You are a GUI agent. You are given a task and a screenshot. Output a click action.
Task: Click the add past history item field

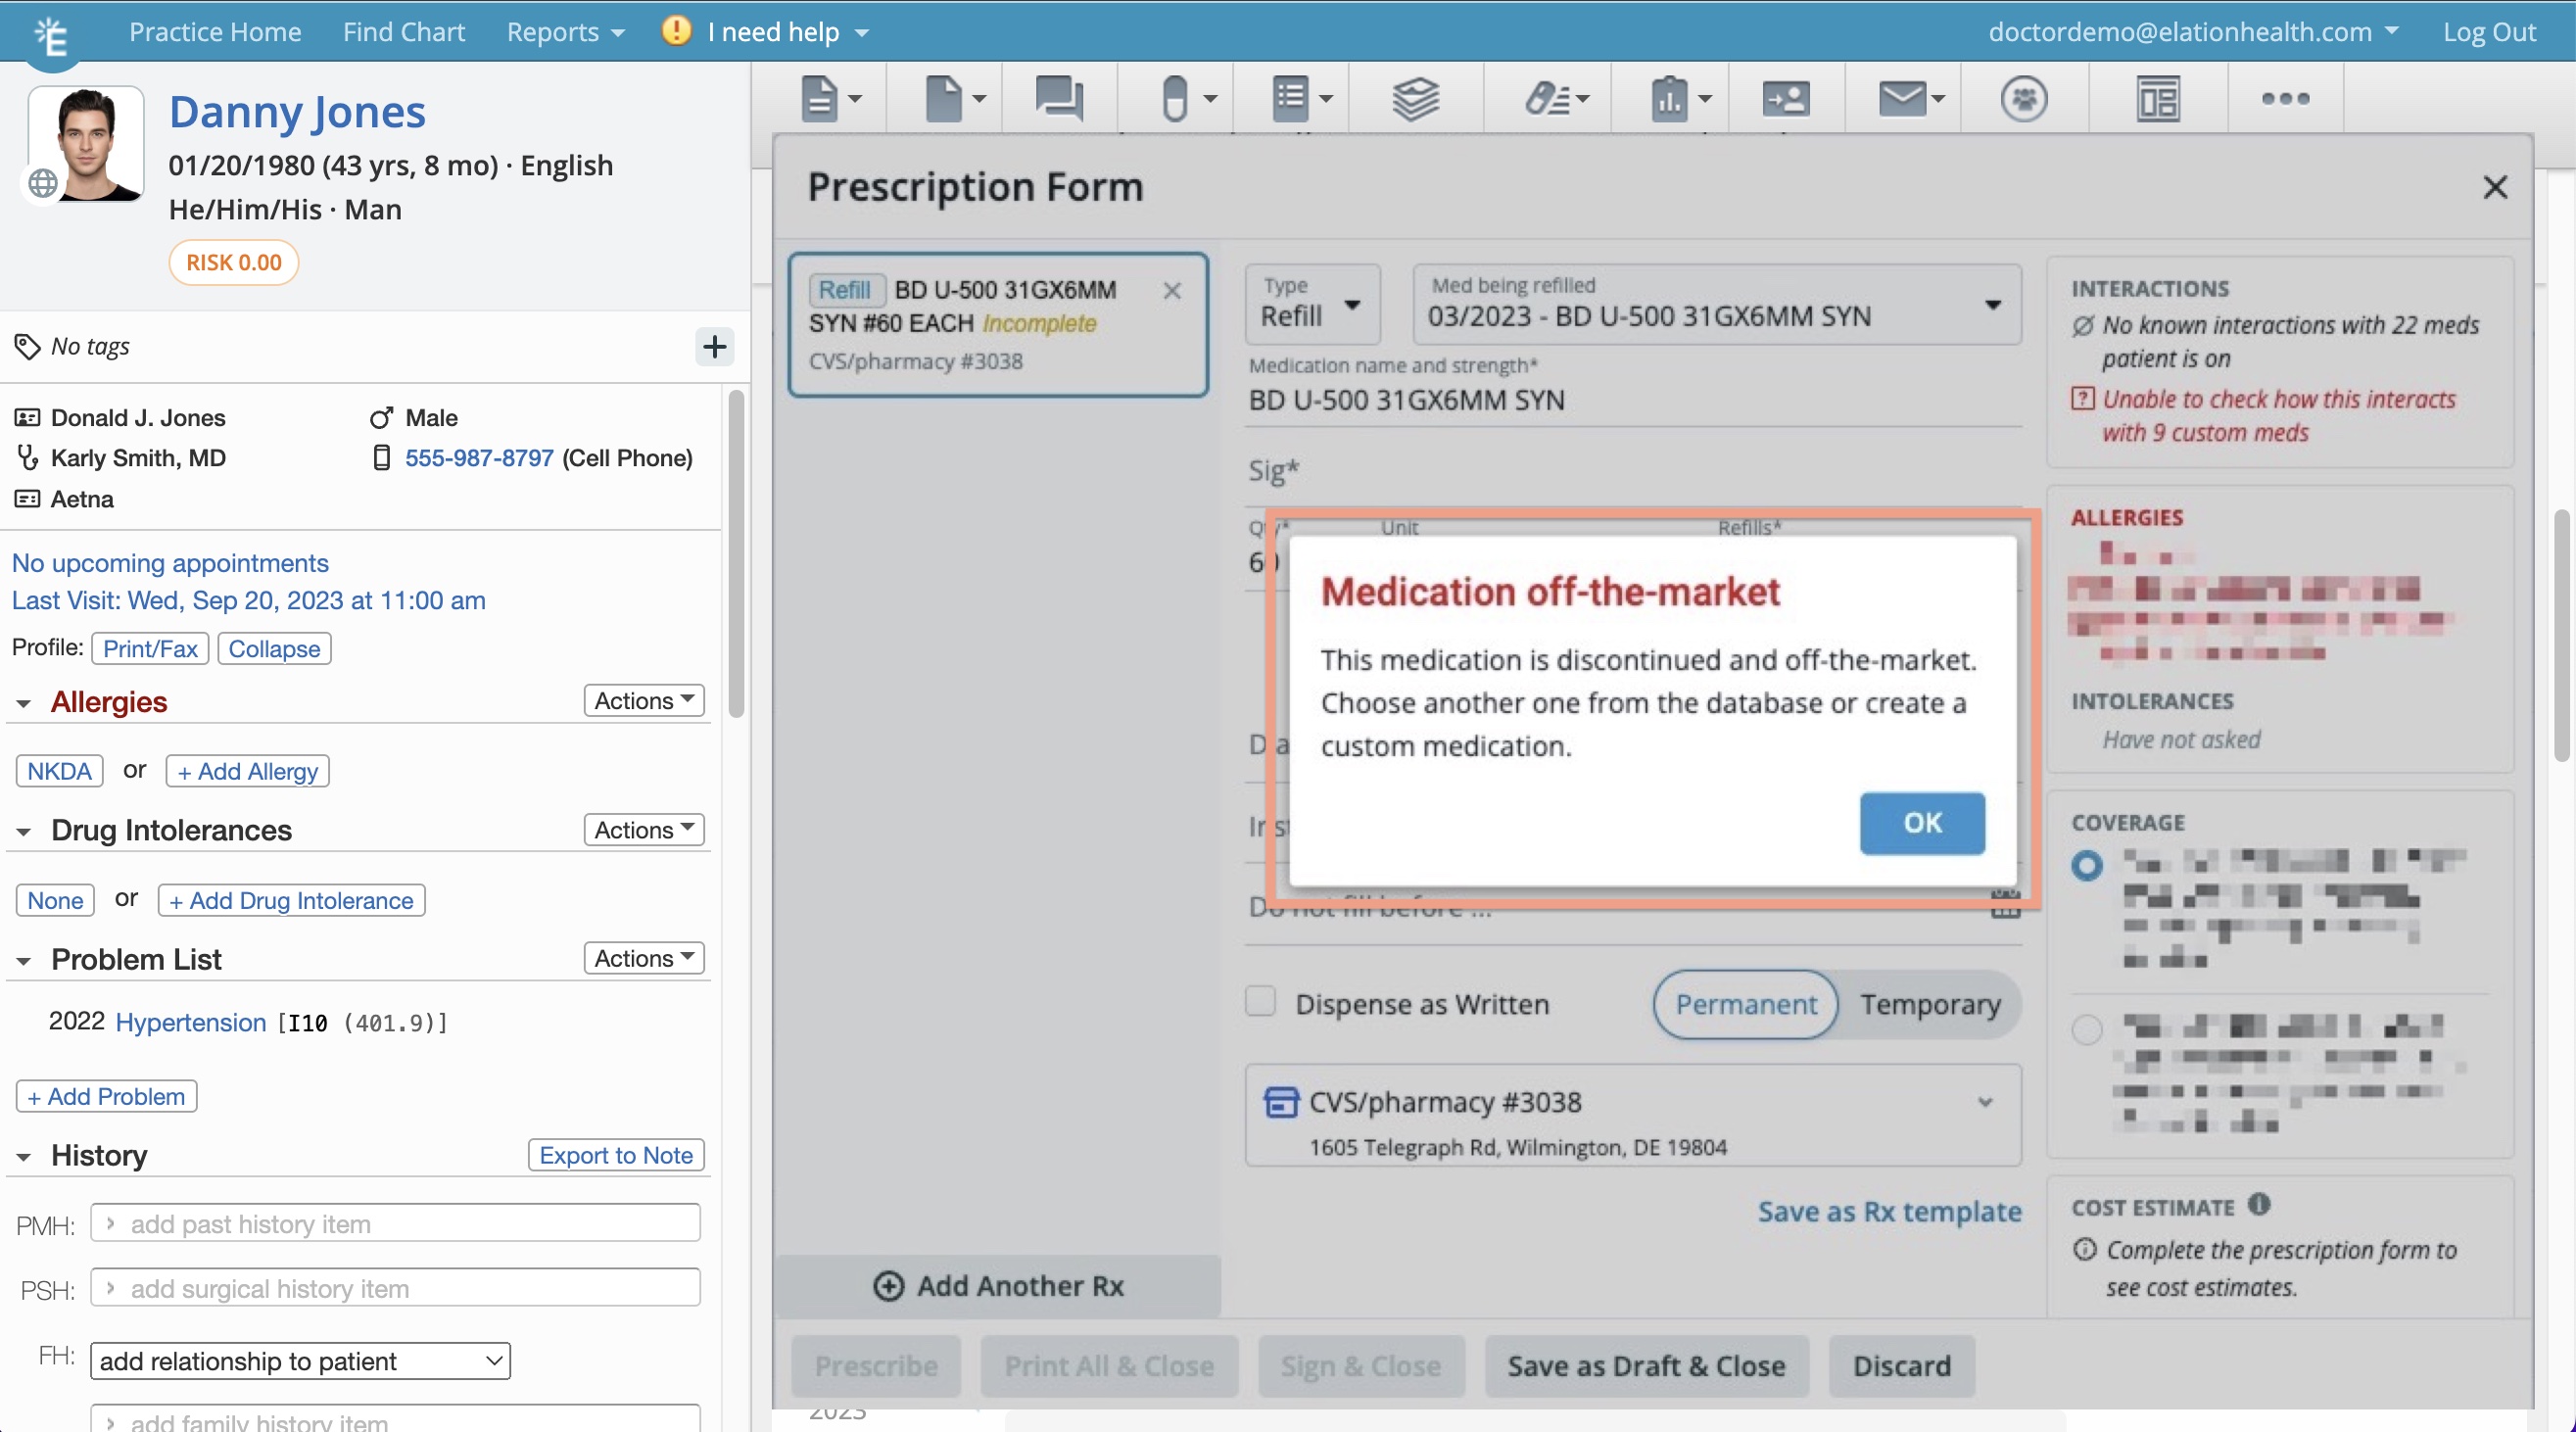click(x=396, y=1223)
